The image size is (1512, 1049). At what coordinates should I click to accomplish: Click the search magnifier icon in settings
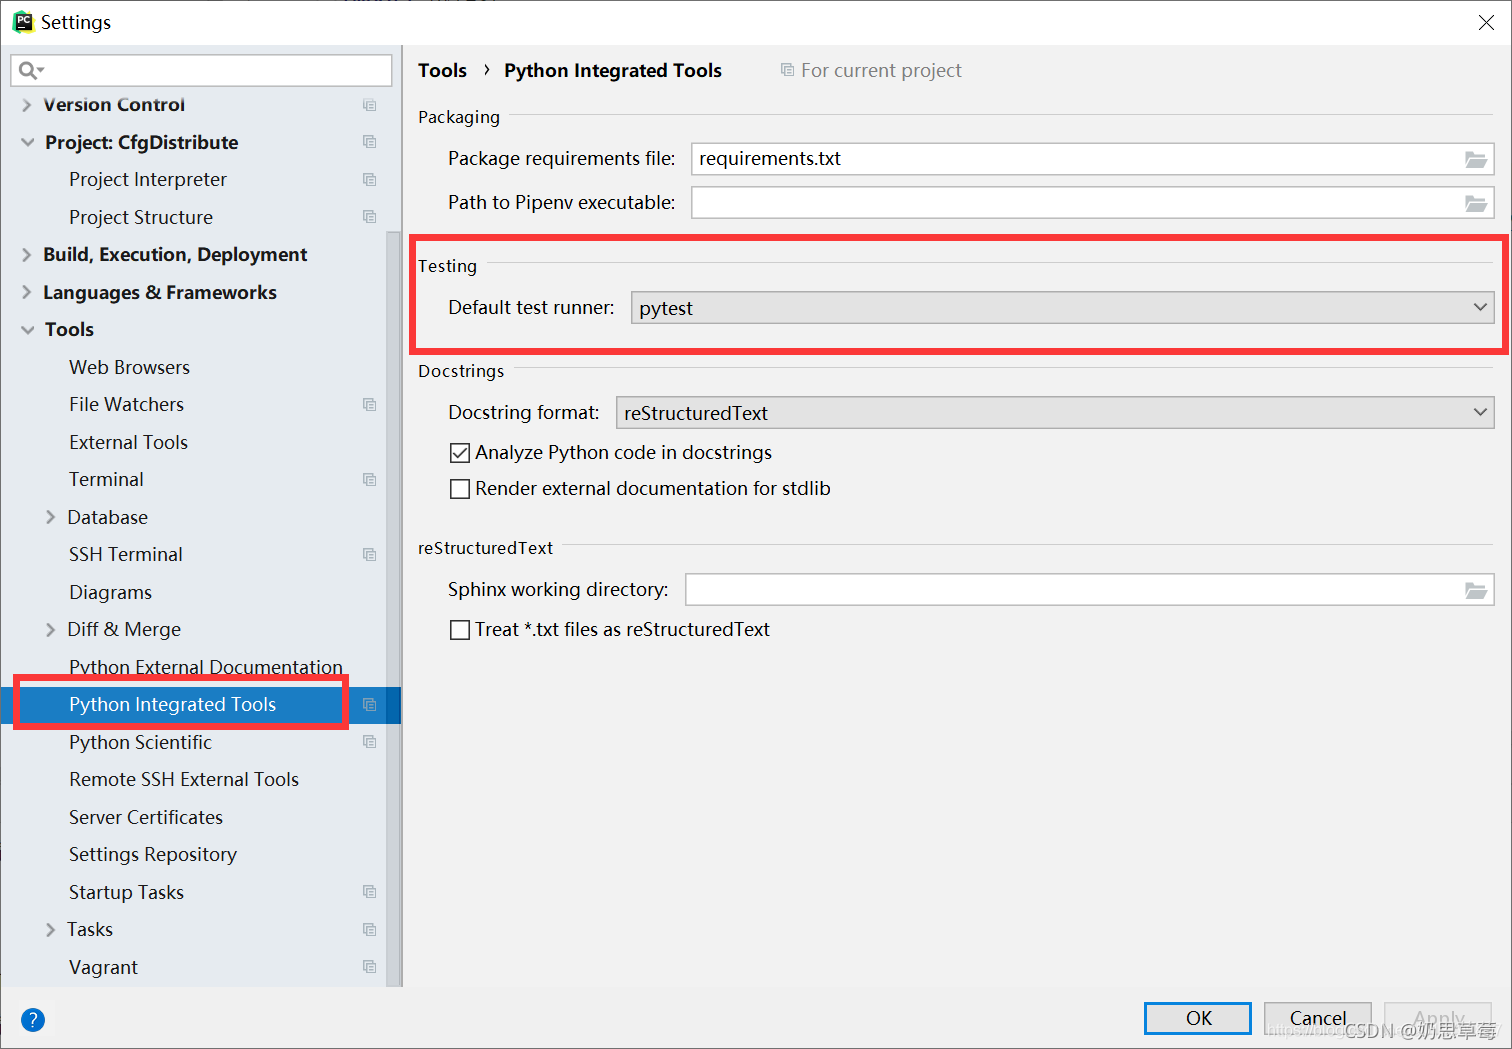[28, 70]
